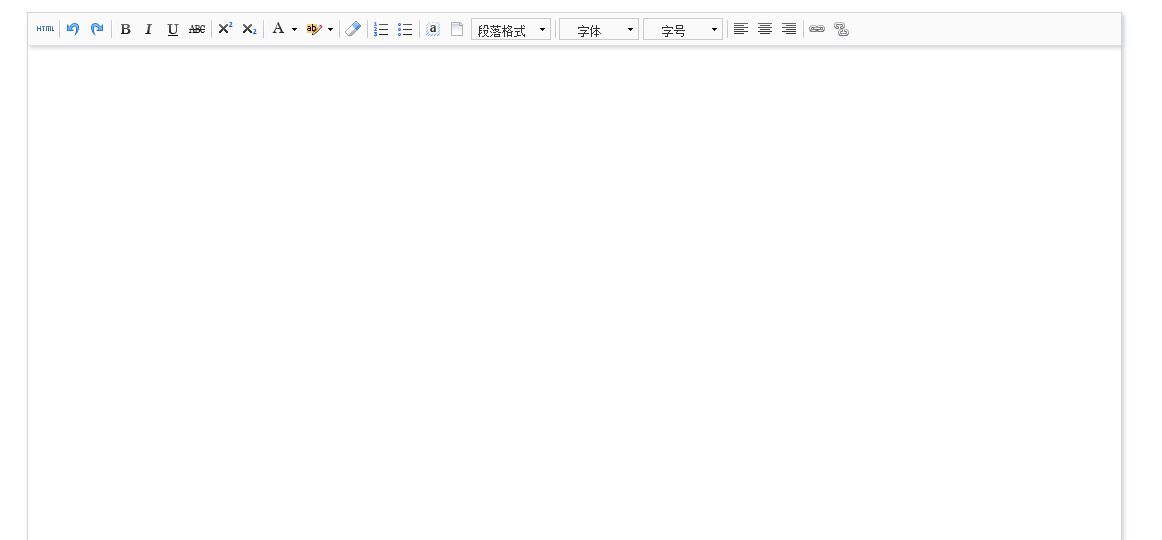This screenshot has height=540, width=1162.
Task: Apply subscript formatting
Action: click(x=249, y=29)
